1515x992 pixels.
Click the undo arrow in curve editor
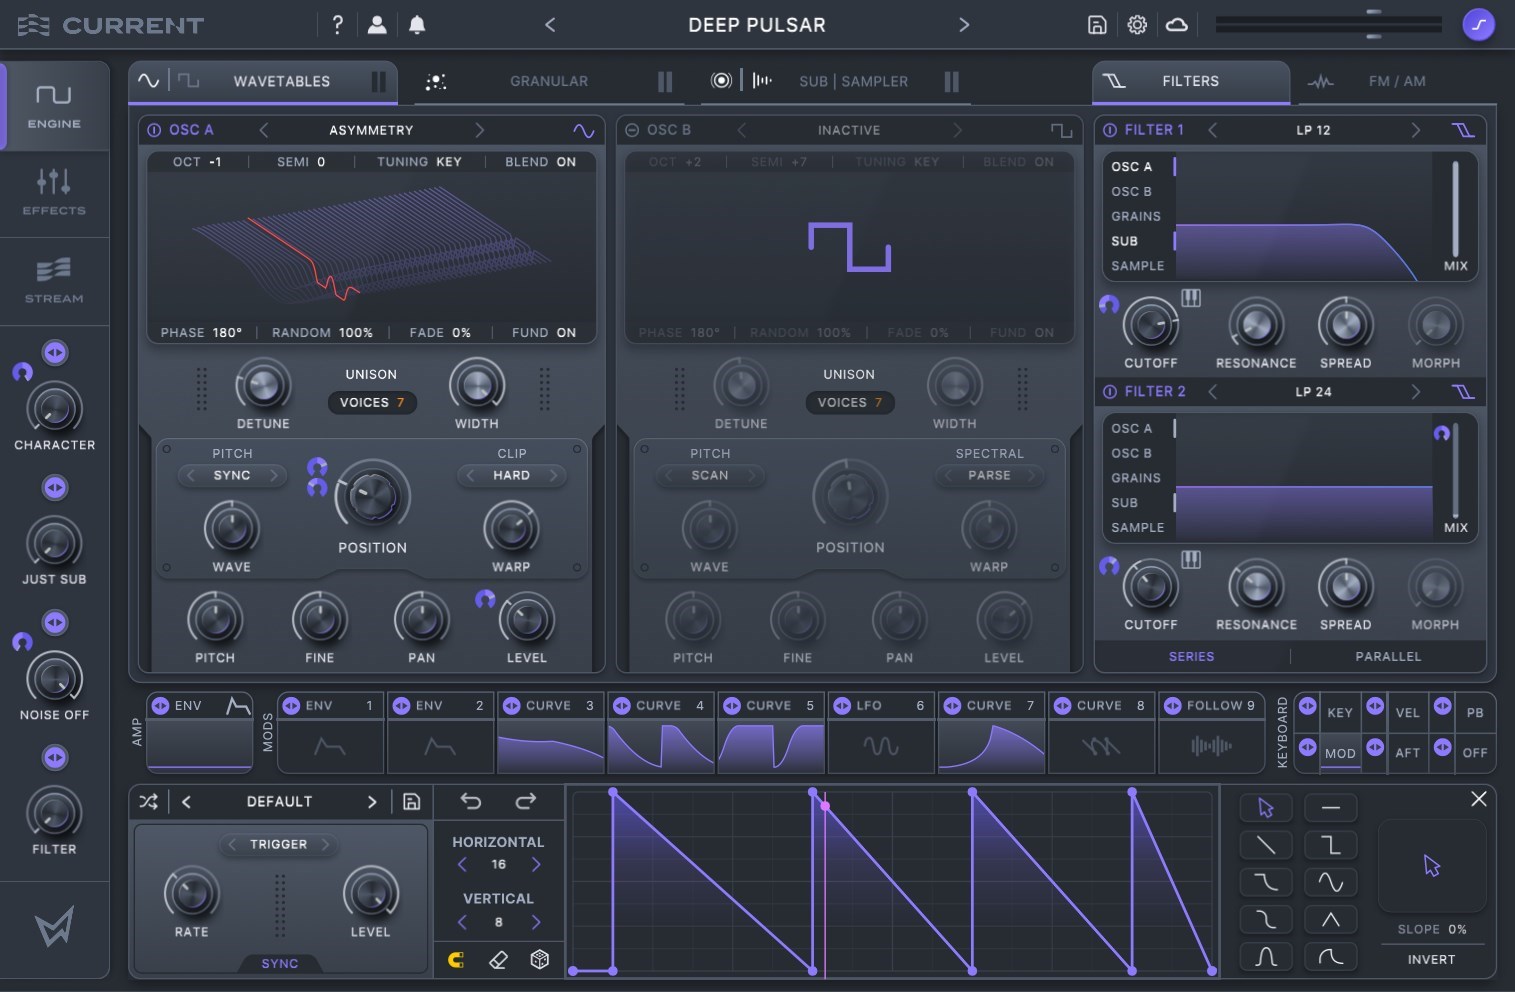pyautogui.click(x=471, y=801)
